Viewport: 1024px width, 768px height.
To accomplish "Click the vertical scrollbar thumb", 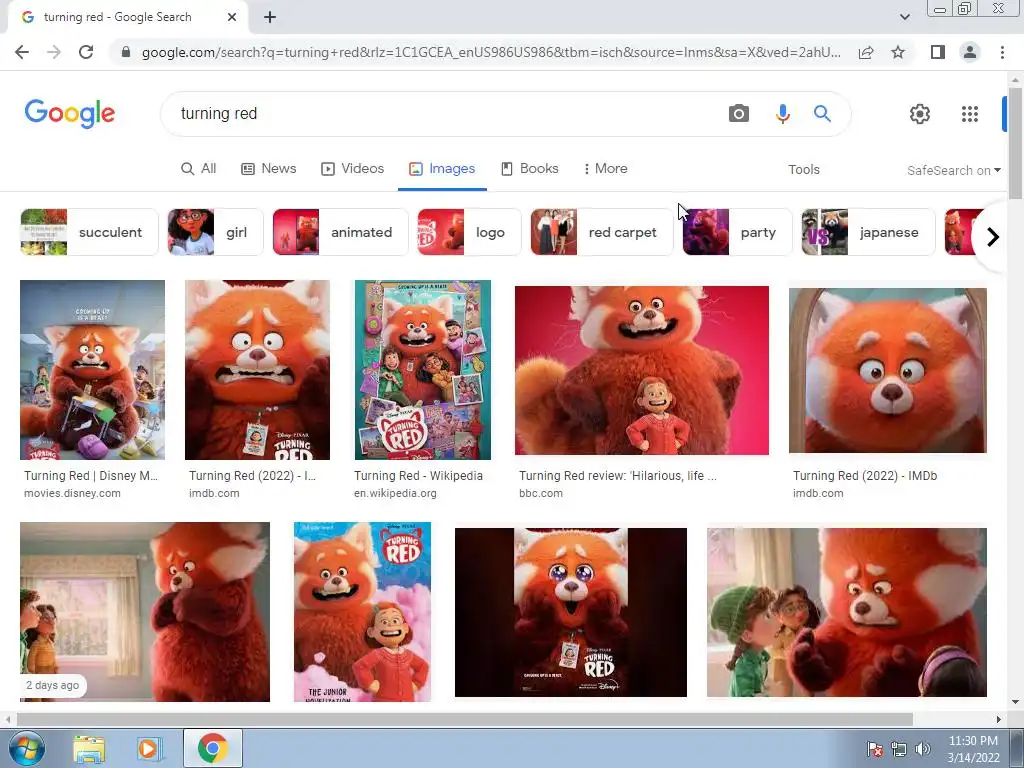I will [x=1014, y=142].
